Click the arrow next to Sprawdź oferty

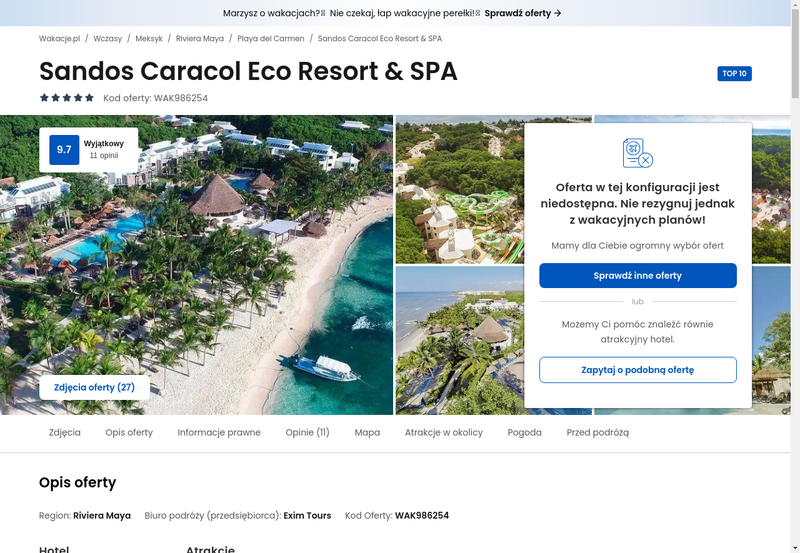point(558,13)
